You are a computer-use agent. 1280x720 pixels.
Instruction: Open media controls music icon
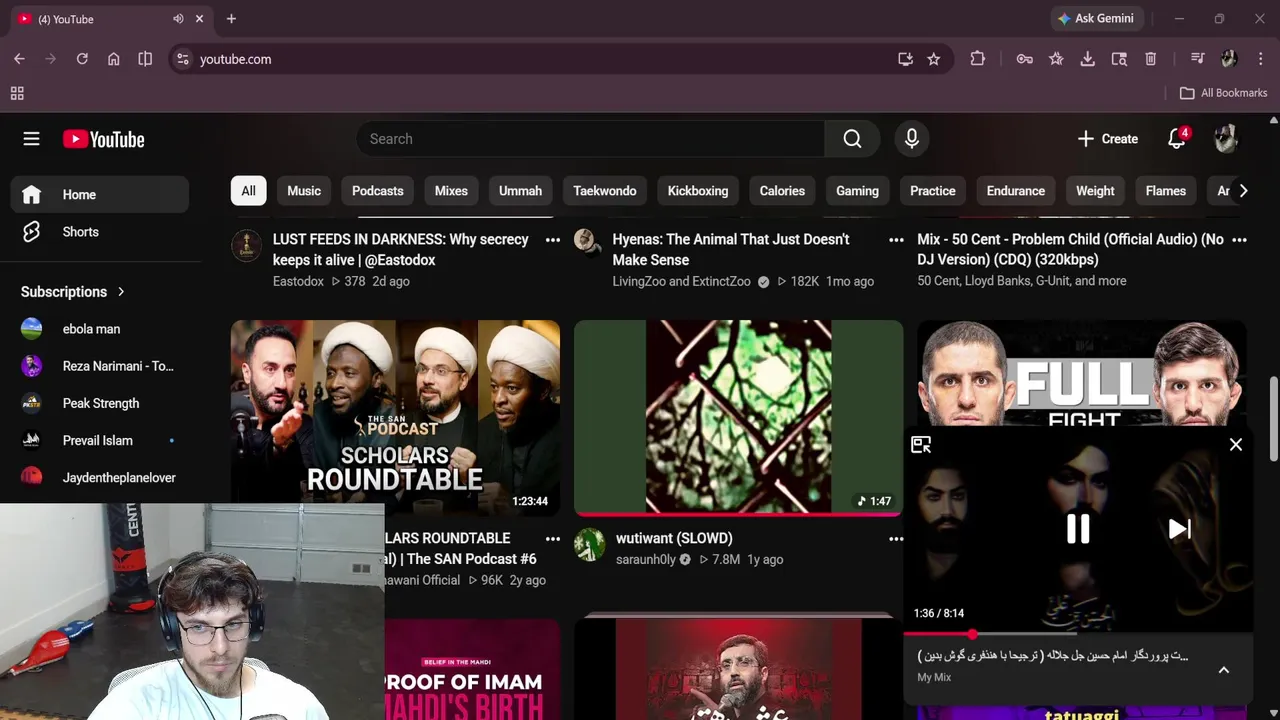[1197, 59]
